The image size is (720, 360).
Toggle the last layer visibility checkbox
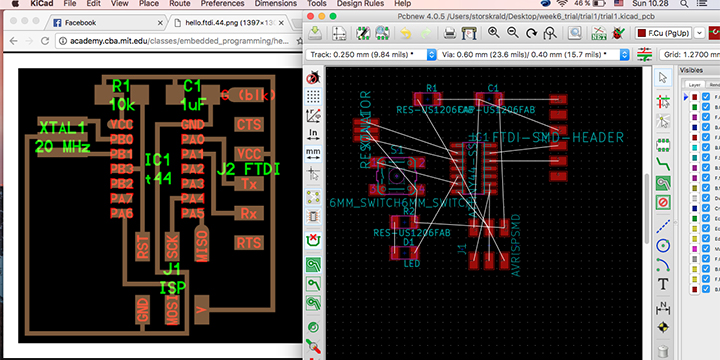point(706,289)
